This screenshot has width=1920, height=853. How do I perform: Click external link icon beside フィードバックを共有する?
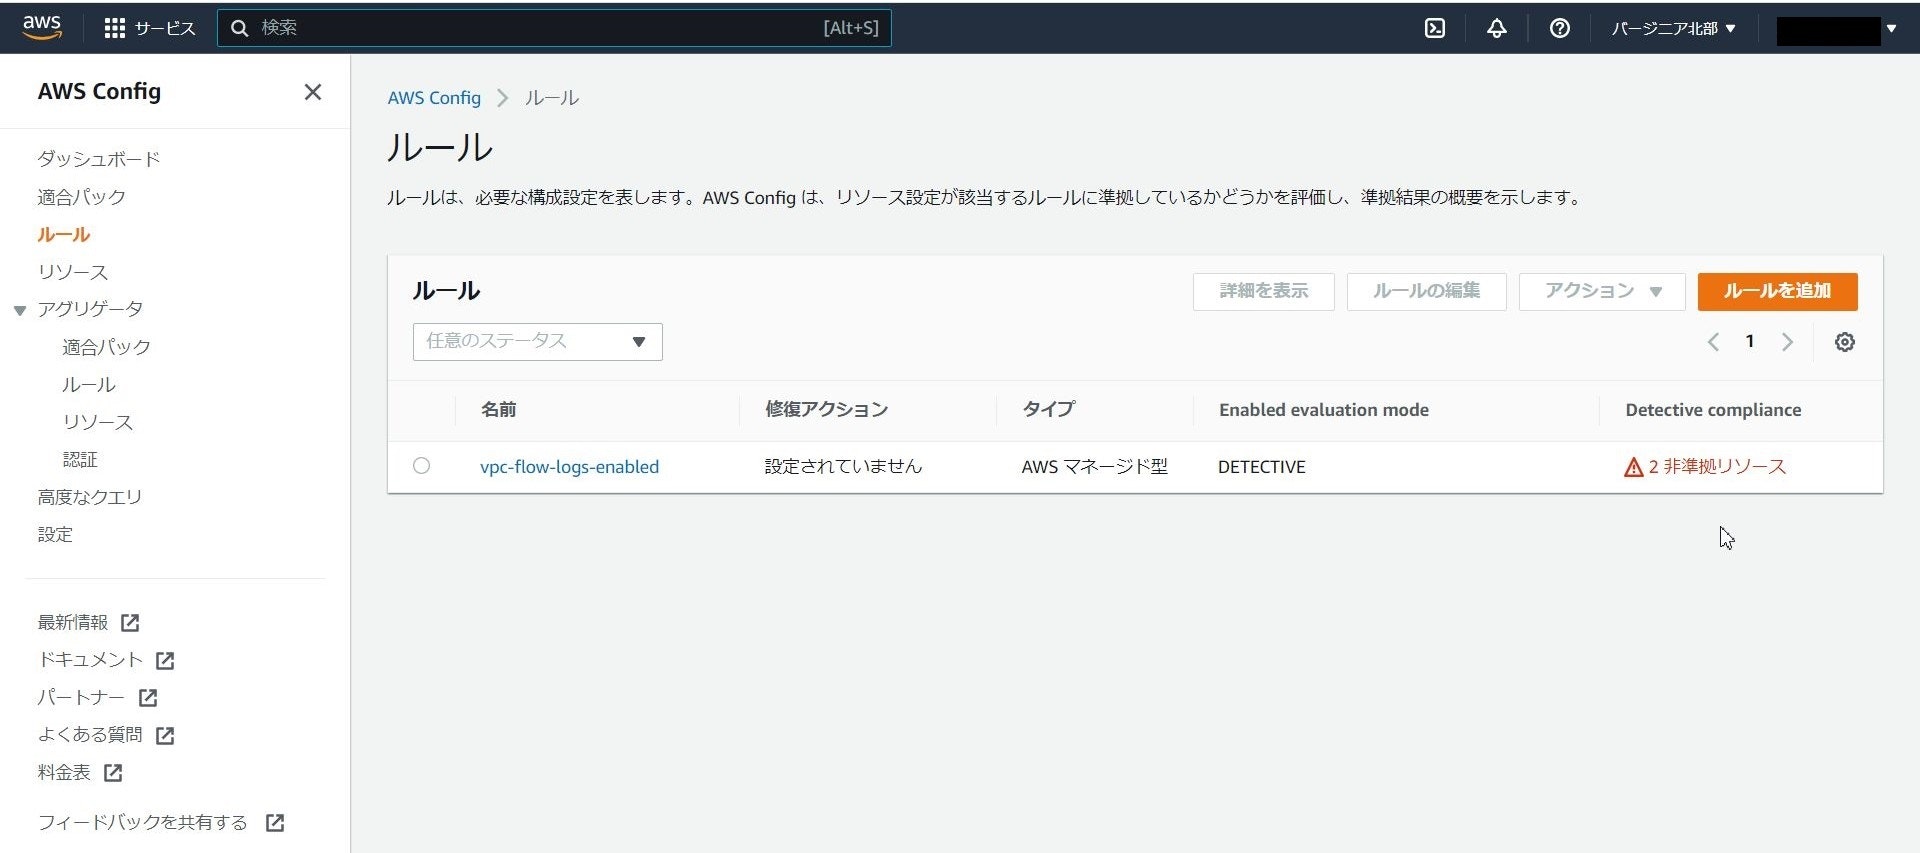tap(275, 822)
